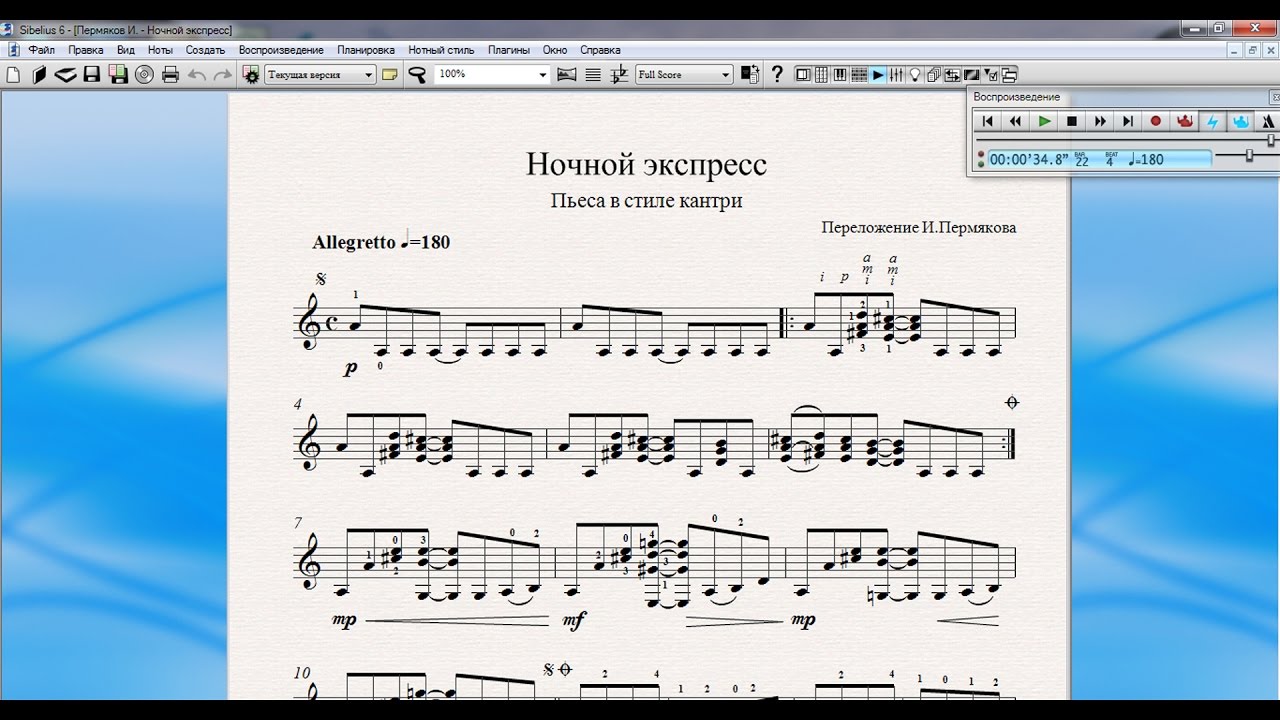Click the Transposing Score flats icon
The height and width of the screenshot is (720, 1280).
pyautogui.click(x=620, y=74)
